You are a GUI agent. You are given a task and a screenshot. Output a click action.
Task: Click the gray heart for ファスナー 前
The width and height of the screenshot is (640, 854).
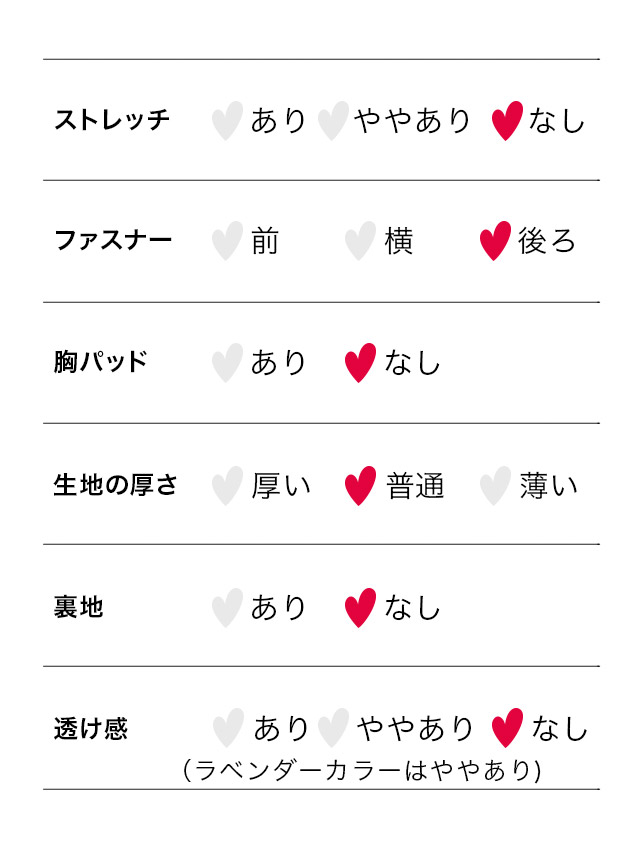point(227,241)
